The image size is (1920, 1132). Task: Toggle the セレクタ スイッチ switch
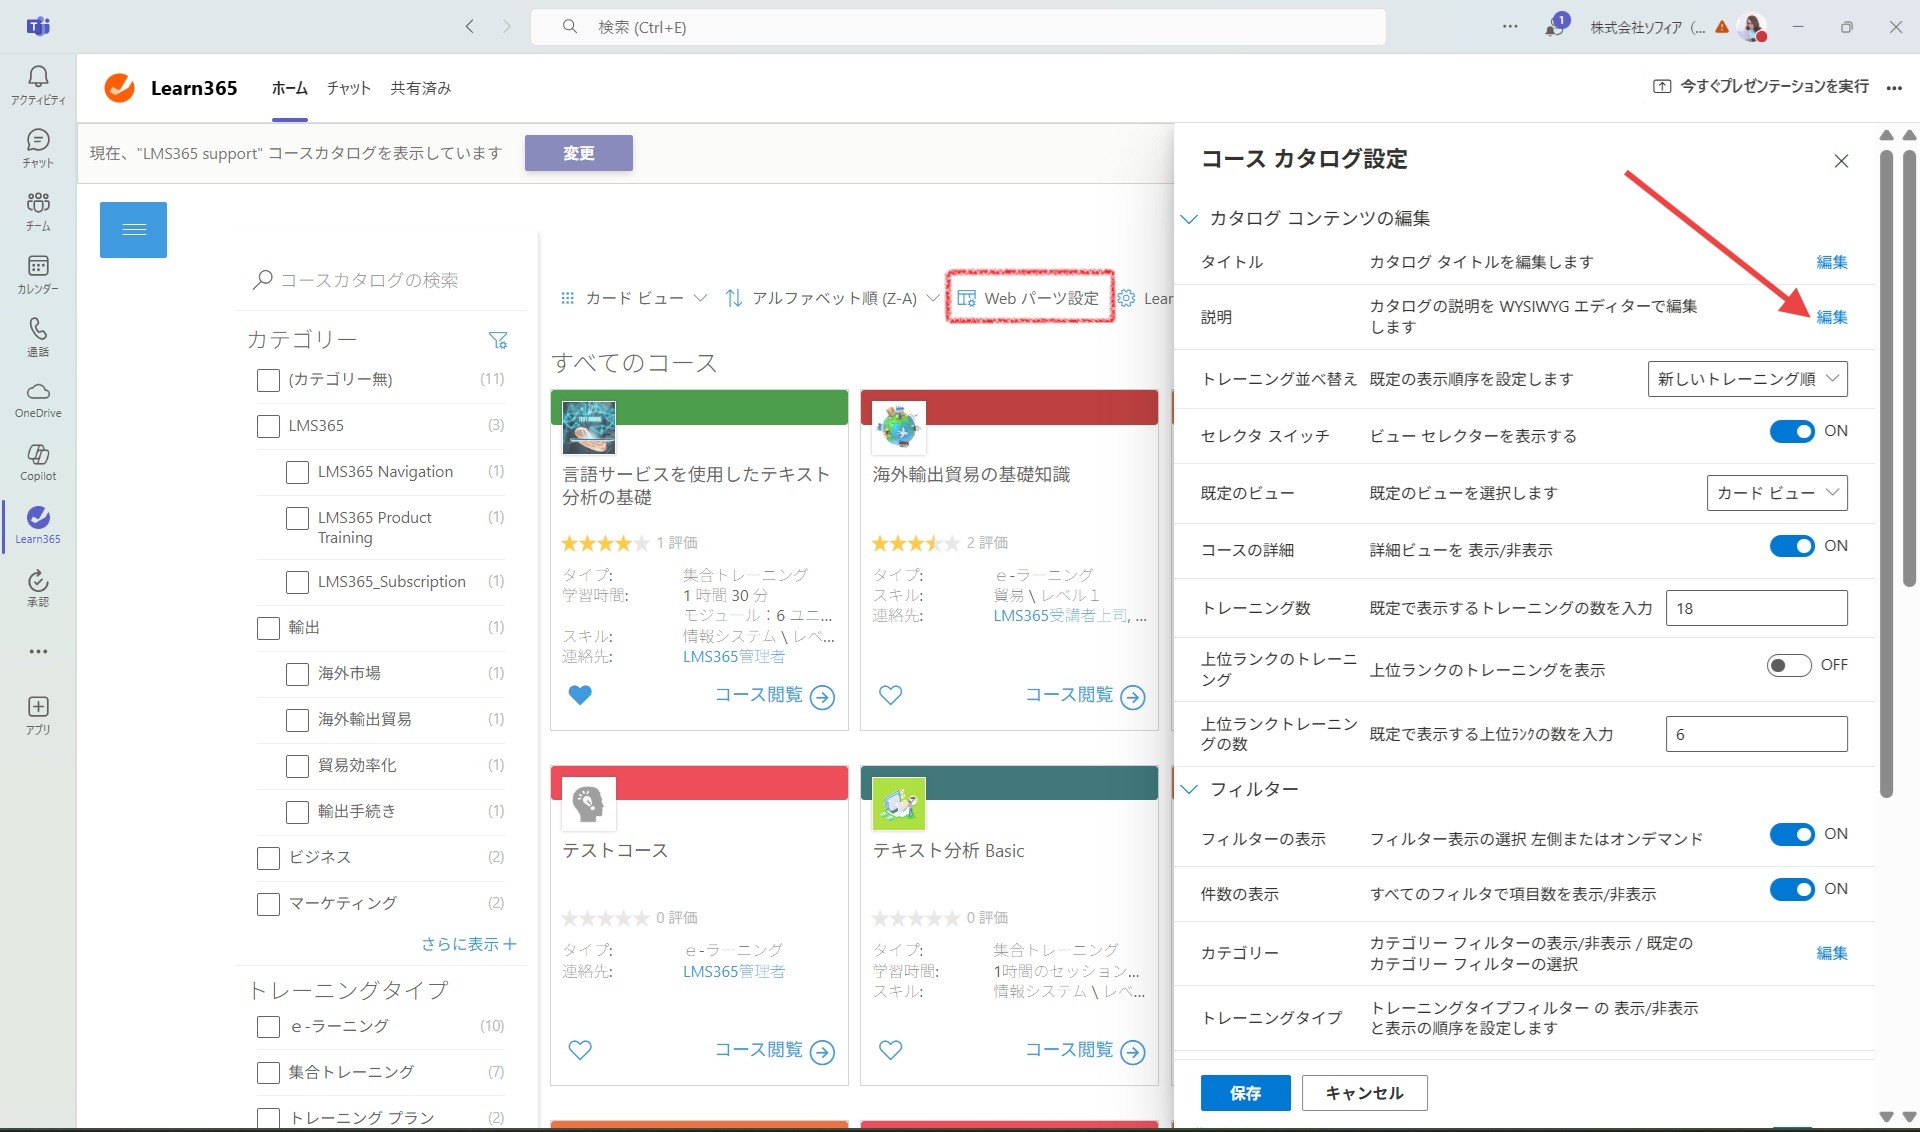1792,431
